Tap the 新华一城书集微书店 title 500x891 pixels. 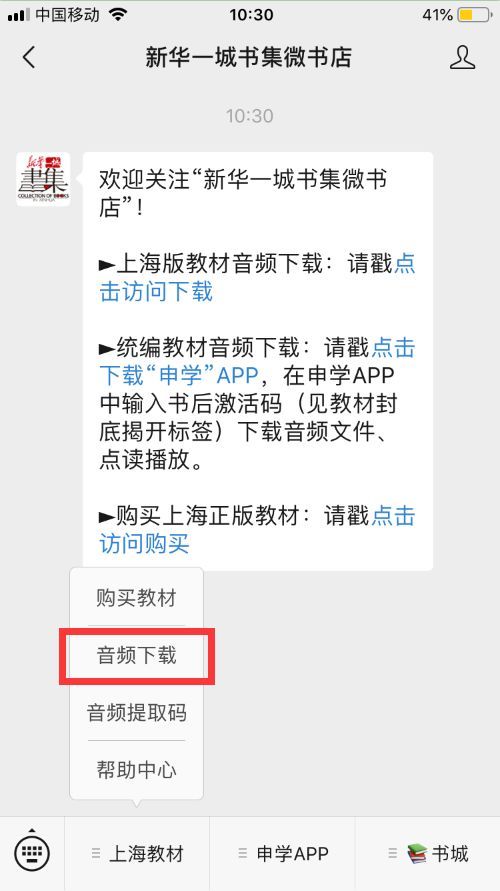tap(248, 57)
